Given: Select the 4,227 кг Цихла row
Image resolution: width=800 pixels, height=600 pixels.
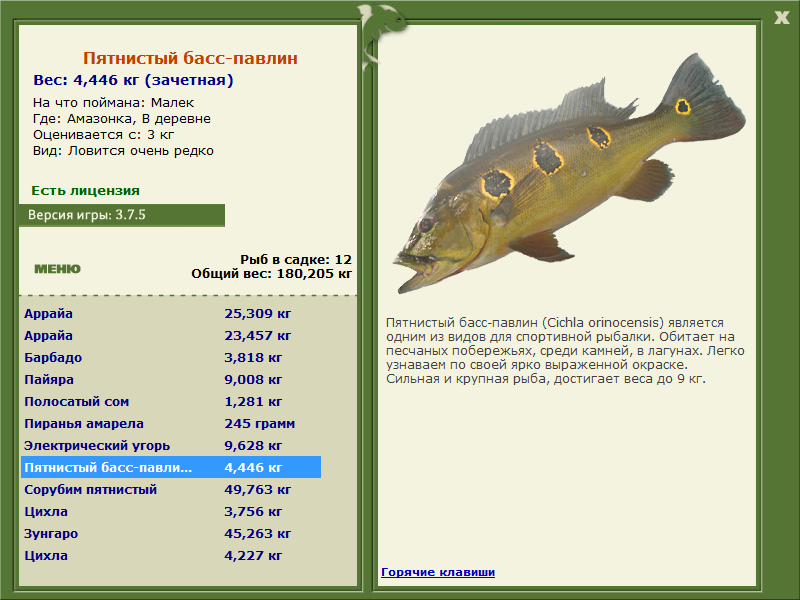Looking at the screenshot, I should pyautogui.click(x=171, y=555).
